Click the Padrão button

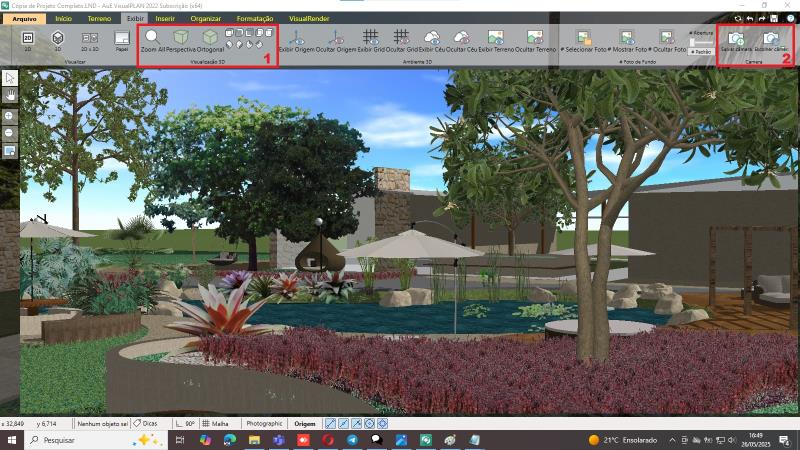coord(702,50)
